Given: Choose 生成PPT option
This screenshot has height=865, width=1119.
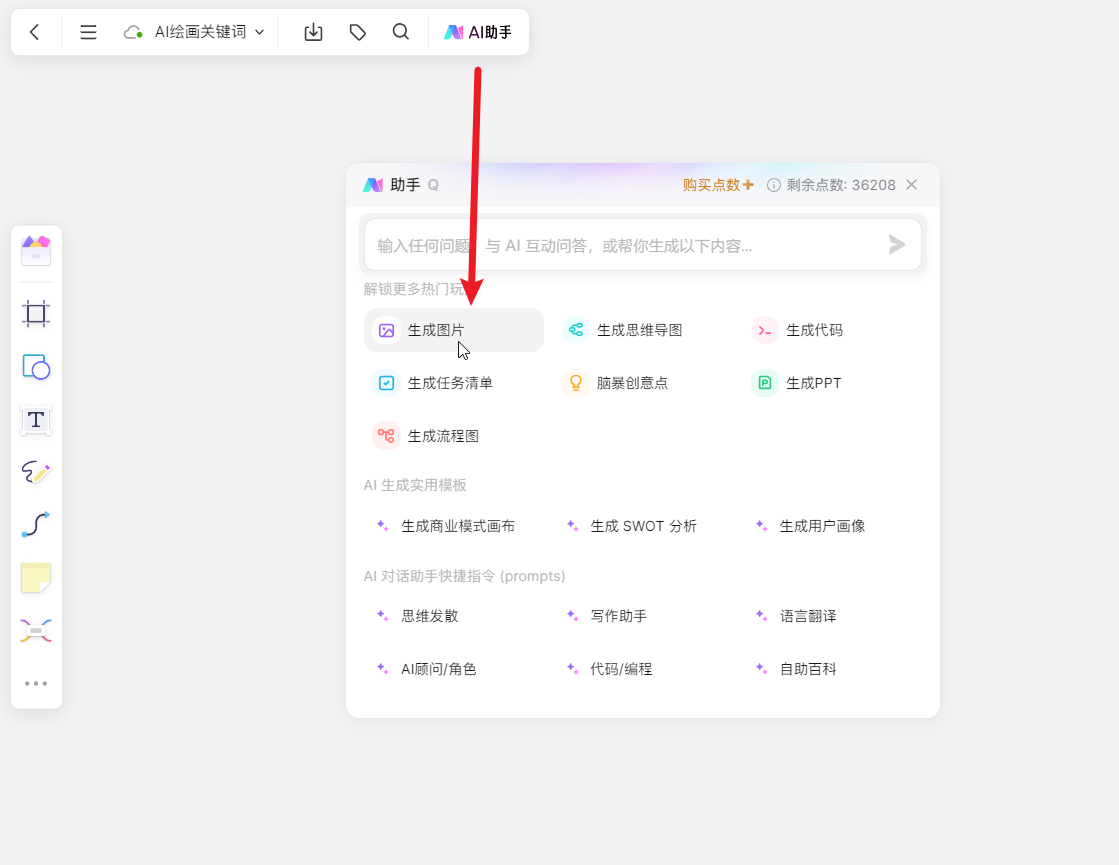Looking at the screenshot, I should 796,383.
